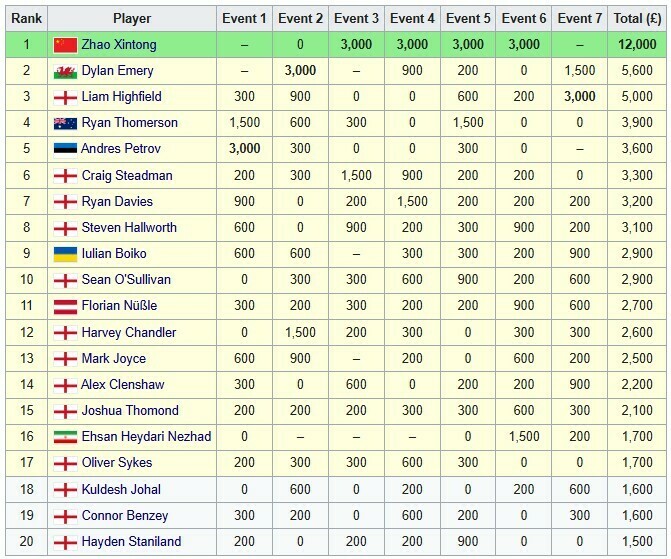671x559 pixels.
Task: Click the England flag beside Liam Highfield
Action: [x=65, y=97]
